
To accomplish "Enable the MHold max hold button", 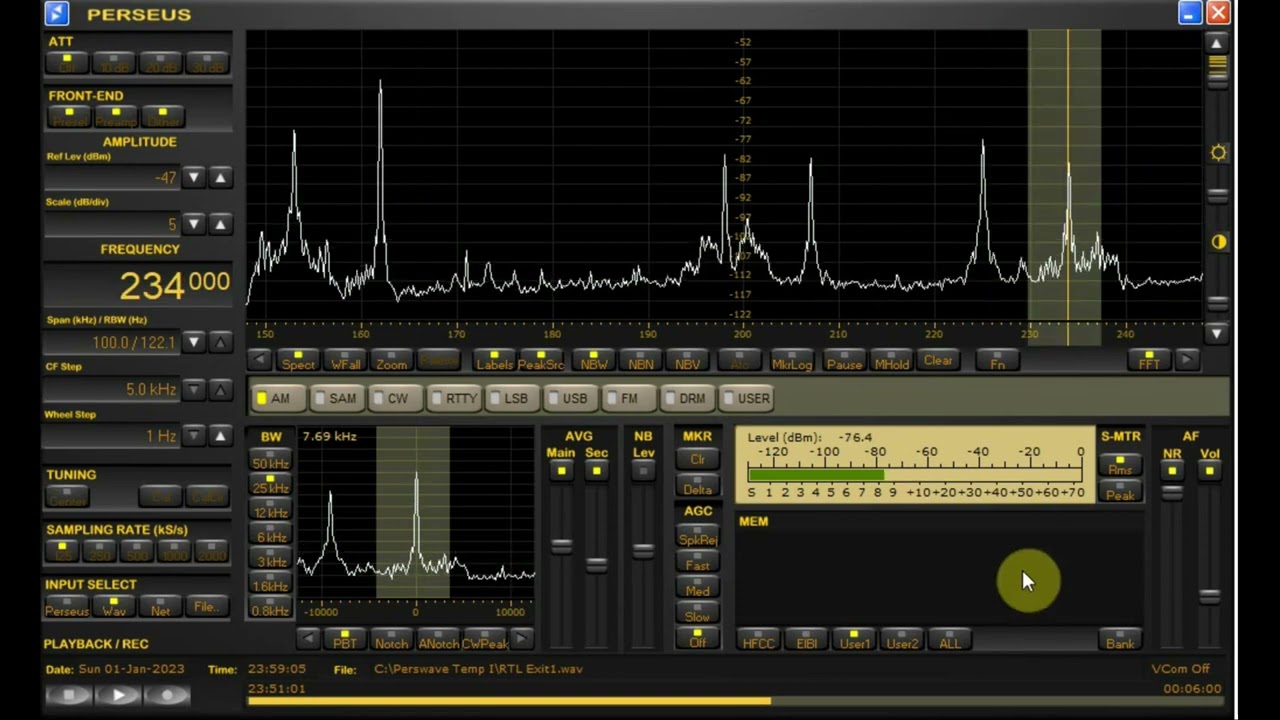I will (x=891, y=361).
